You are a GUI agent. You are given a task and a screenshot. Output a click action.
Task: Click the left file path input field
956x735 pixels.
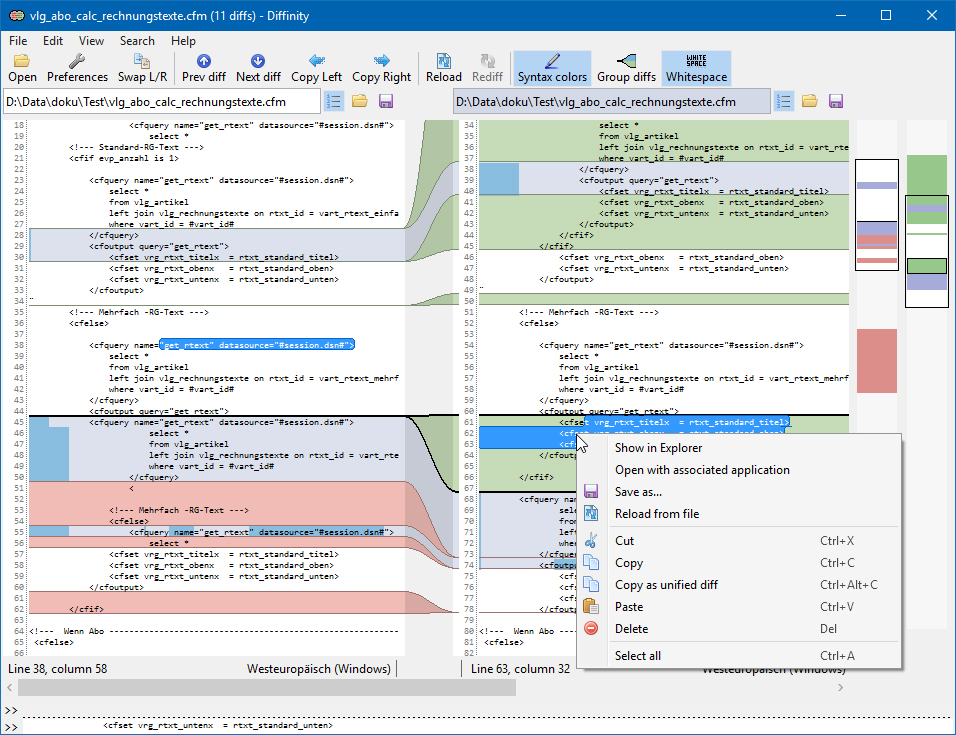(162, 102)
